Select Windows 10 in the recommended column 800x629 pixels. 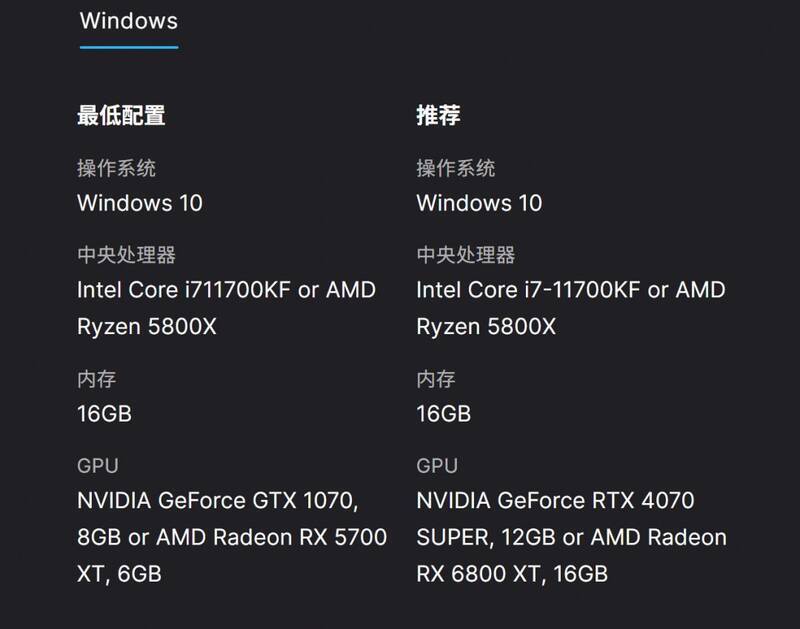click(x=478, y=202)
